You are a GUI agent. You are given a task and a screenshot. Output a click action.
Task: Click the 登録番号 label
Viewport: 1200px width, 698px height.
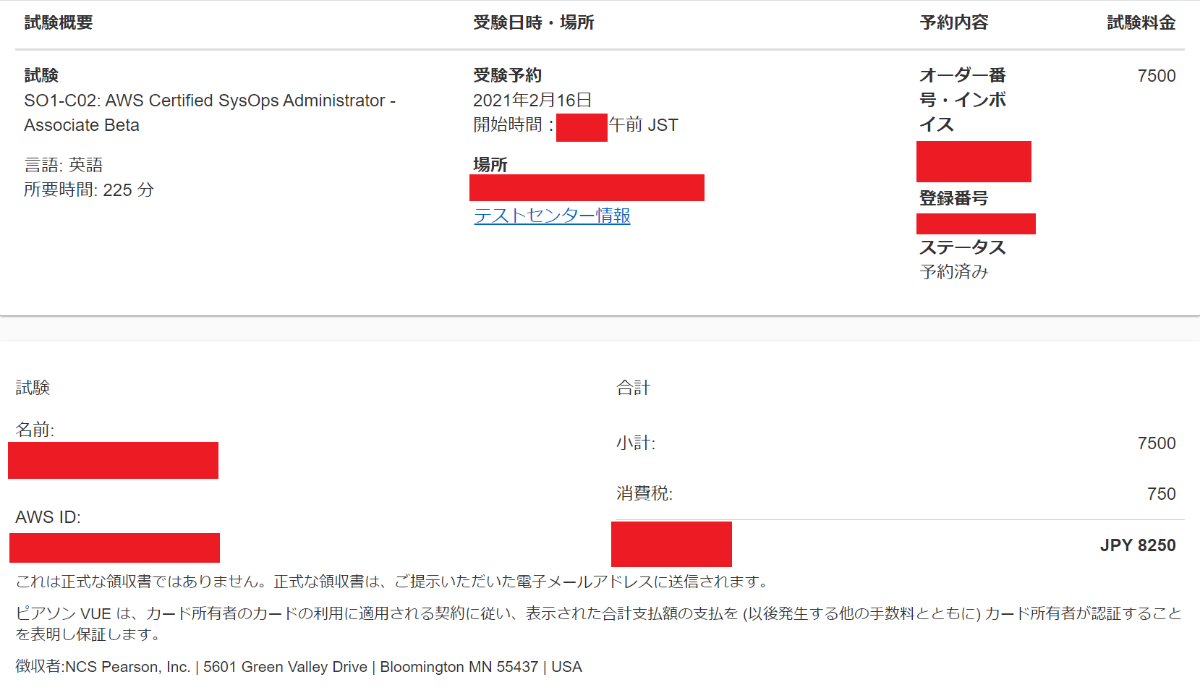pyautogui.click(x=954, y=198)
